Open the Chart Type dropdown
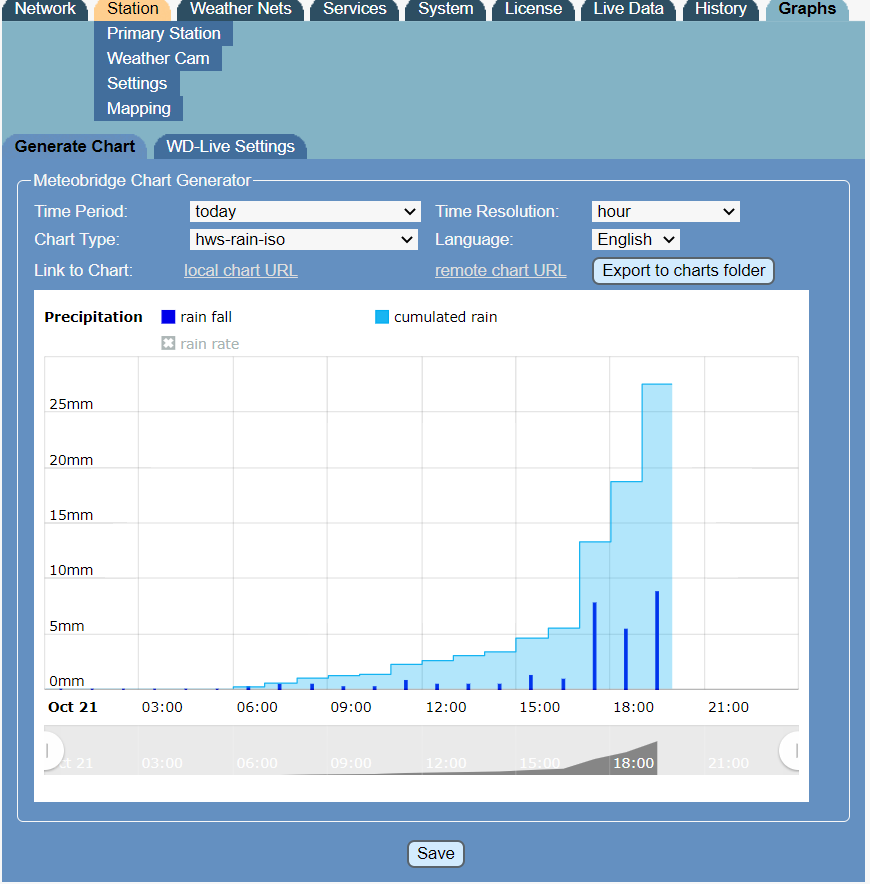The height and width of the screenshot is (884, 870). point(305,240)
